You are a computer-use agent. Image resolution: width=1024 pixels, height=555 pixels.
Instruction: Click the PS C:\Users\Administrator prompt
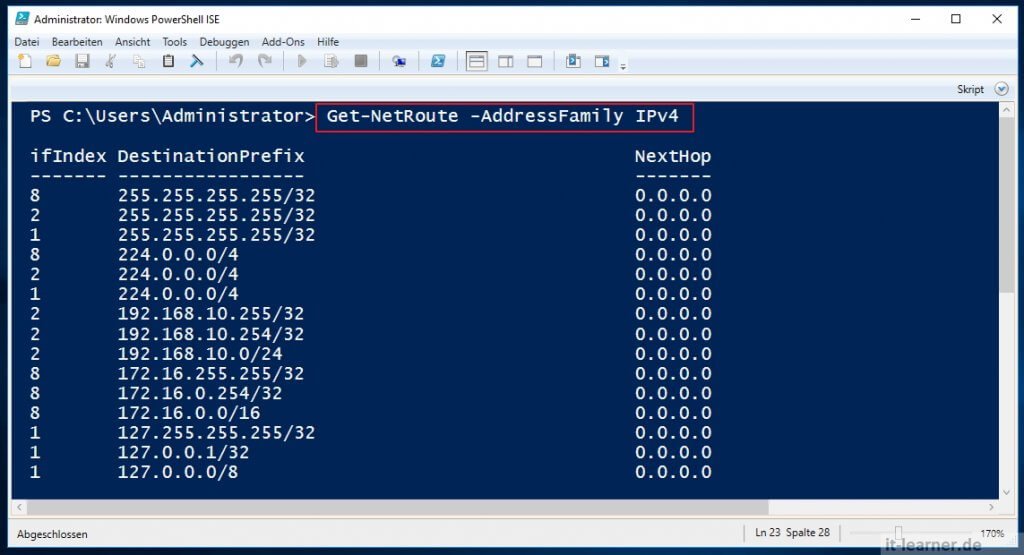point(172,116)
